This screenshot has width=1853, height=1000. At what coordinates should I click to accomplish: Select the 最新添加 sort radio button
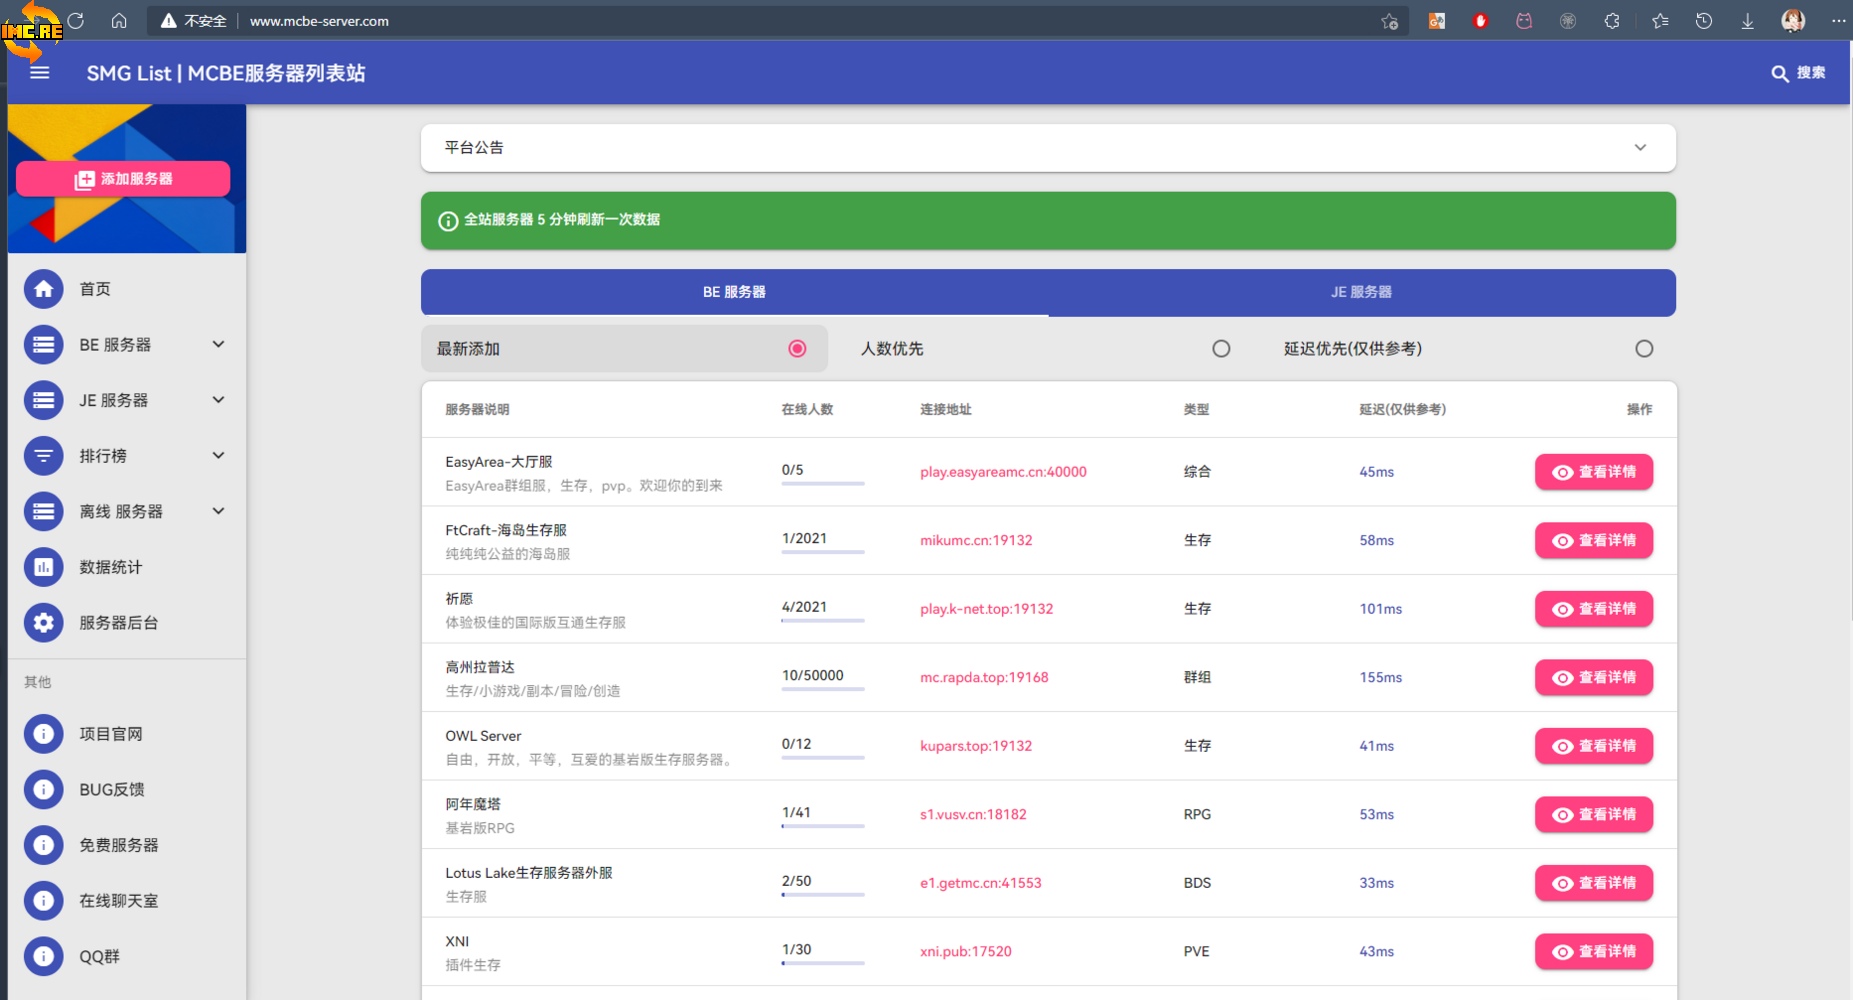click(x=797, y=349)
